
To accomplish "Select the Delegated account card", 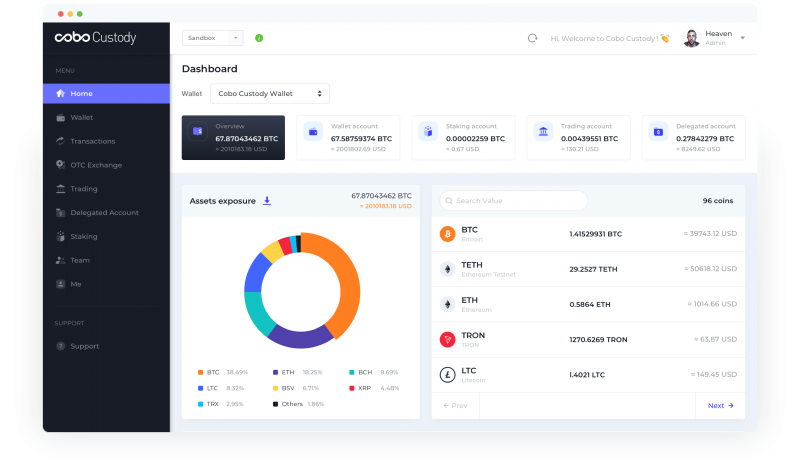I will [694, 138].
